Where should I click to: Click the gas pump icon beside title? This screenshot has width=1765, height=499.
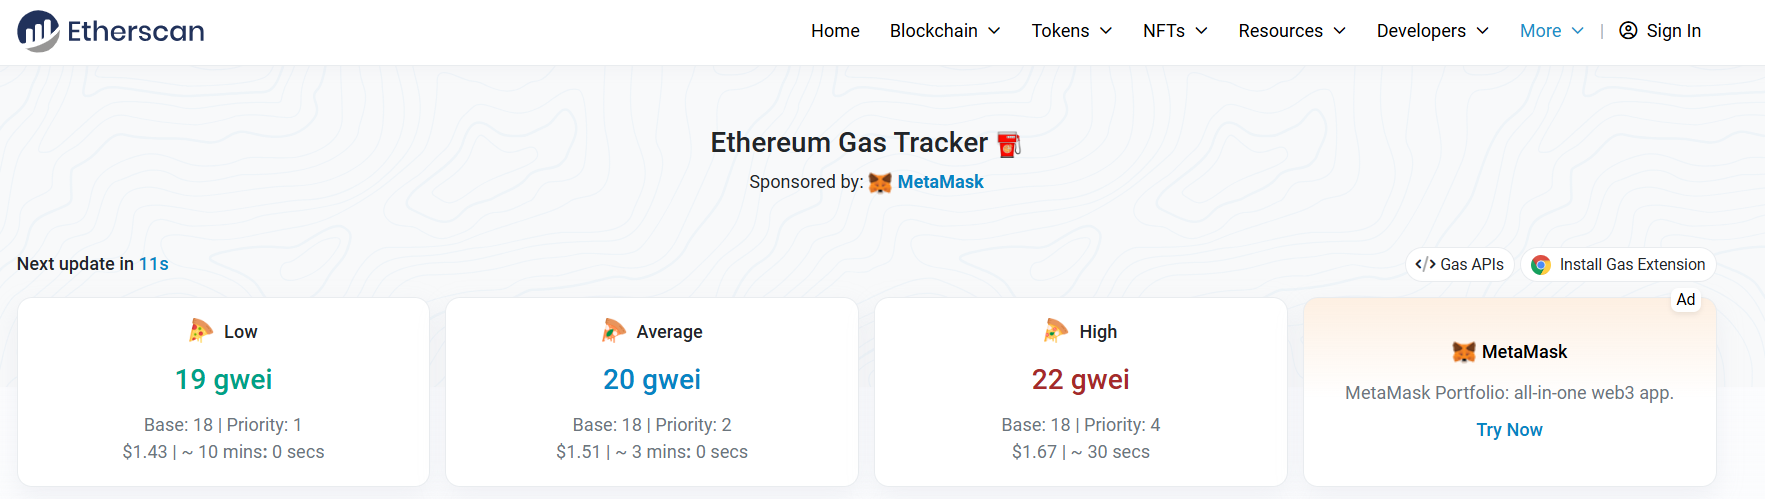1009,144
